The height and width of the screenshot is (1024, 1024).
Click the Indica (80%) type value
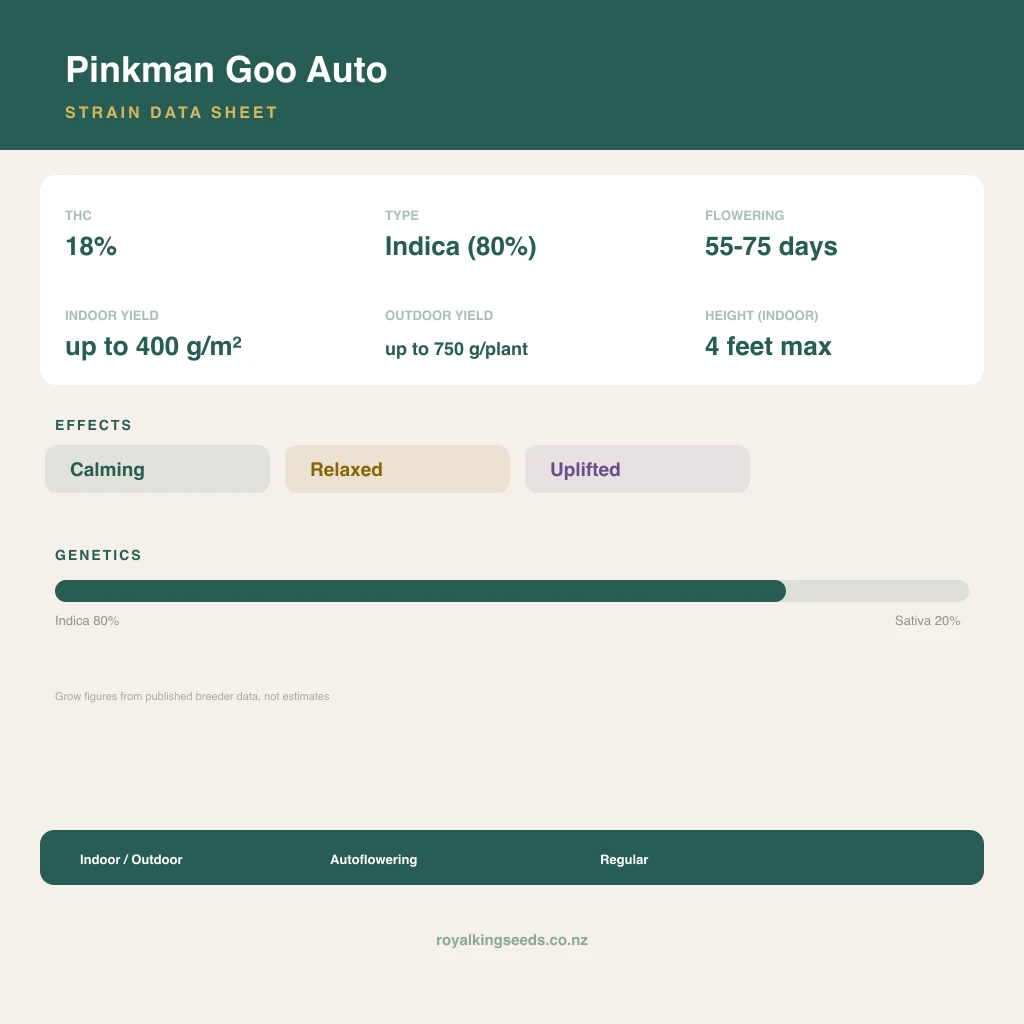click(x=460, y=246)
